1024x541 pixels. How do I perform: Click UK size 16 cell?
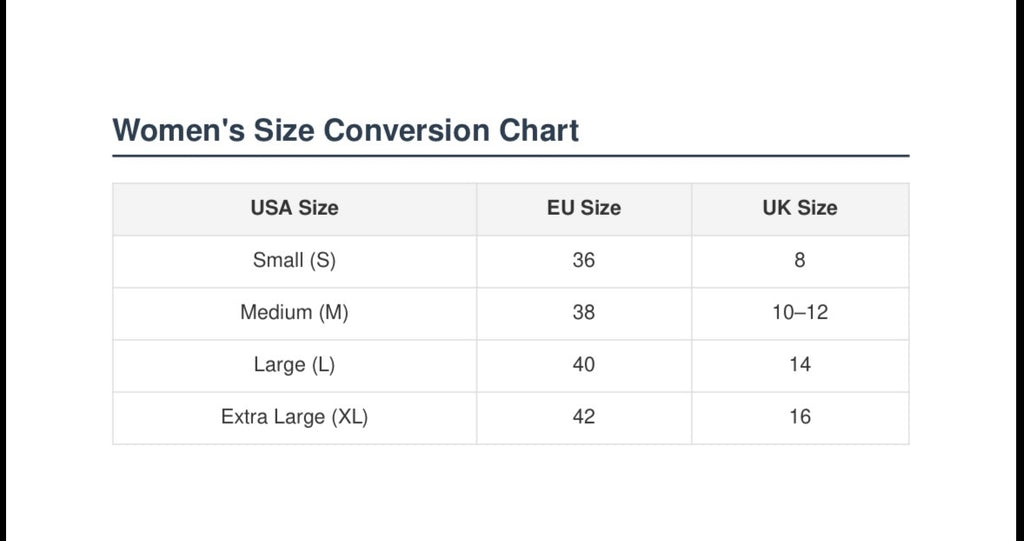[800, 418]
